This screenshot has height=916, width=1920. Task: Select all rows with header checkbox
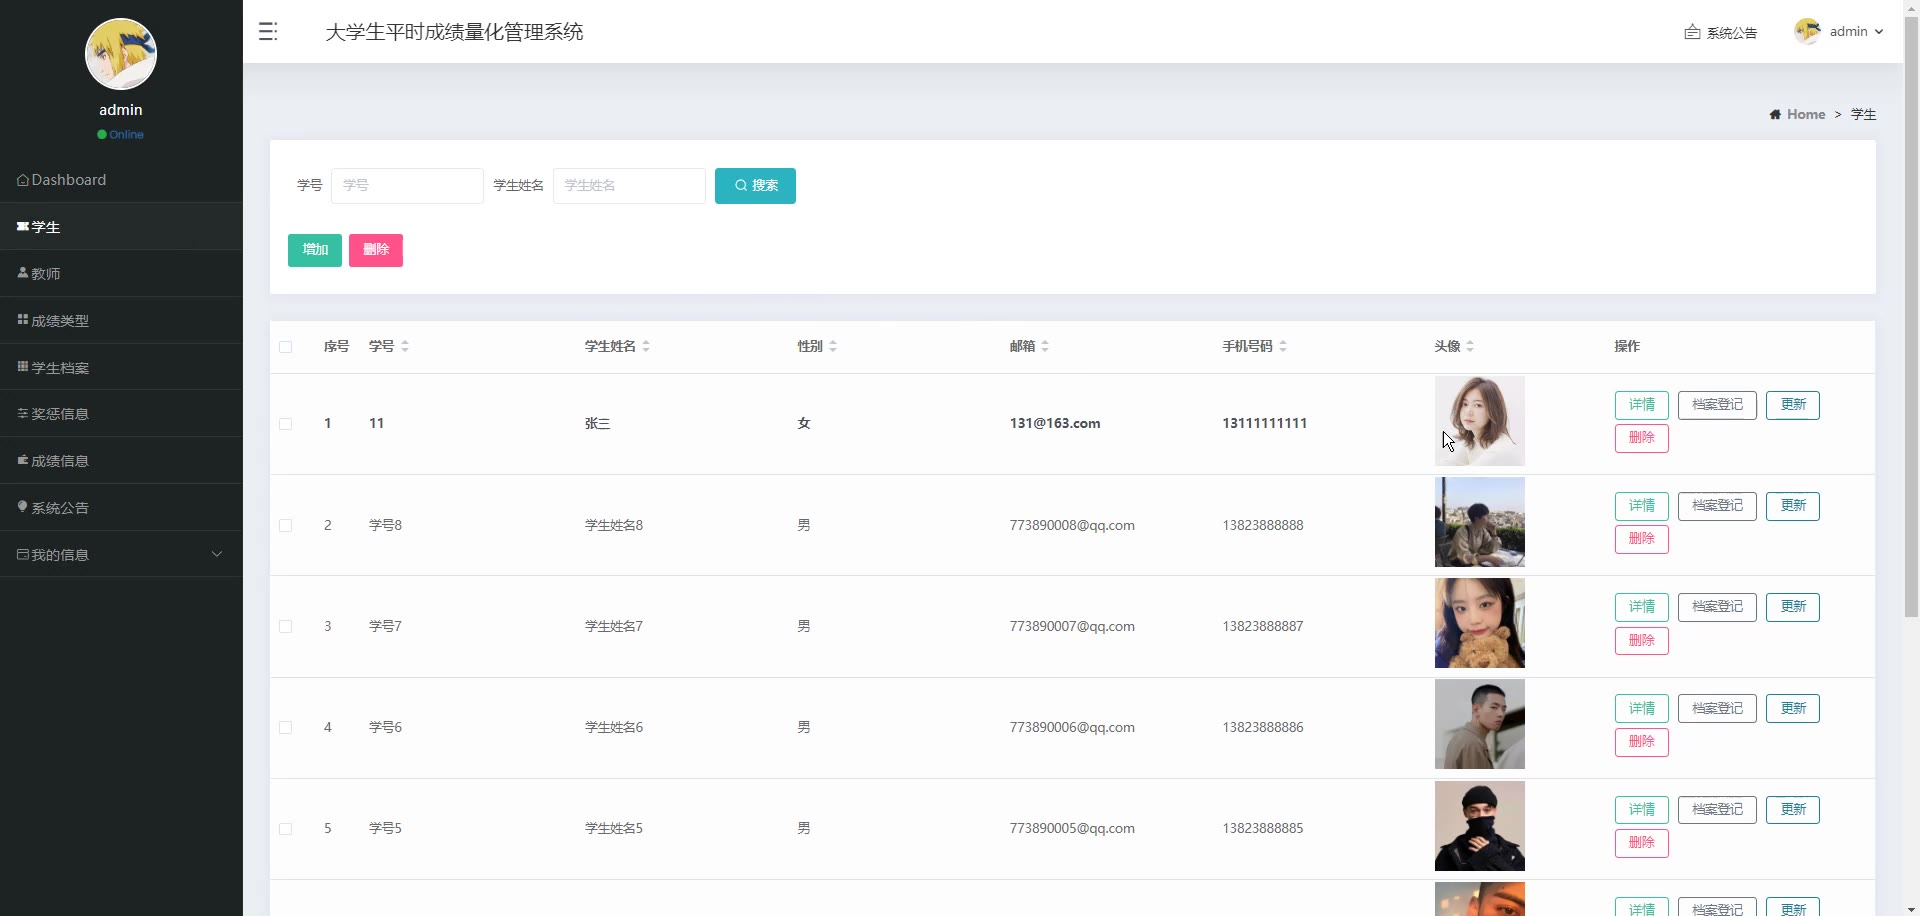coord(286,347)
